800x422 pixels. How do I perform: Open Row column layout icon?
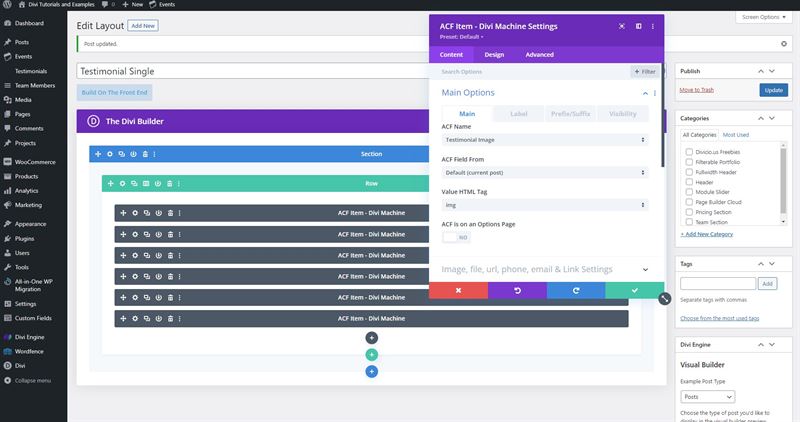pos(146,183)
